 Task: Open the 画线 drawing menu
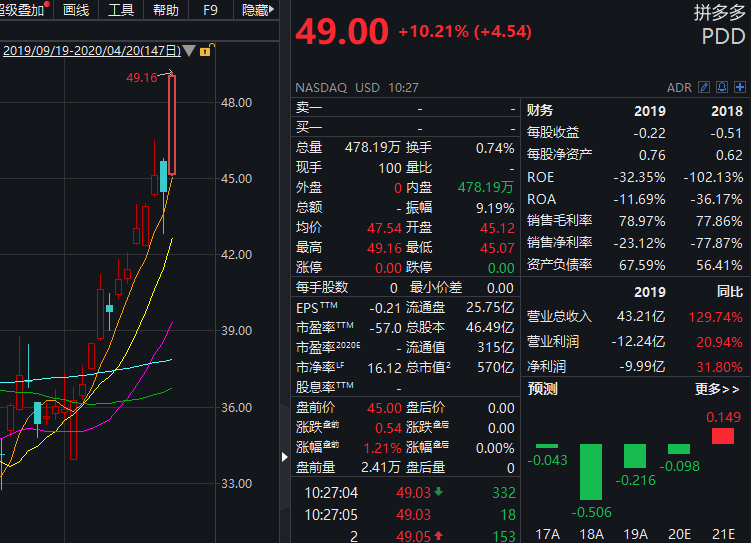click(x=76, y=10)
